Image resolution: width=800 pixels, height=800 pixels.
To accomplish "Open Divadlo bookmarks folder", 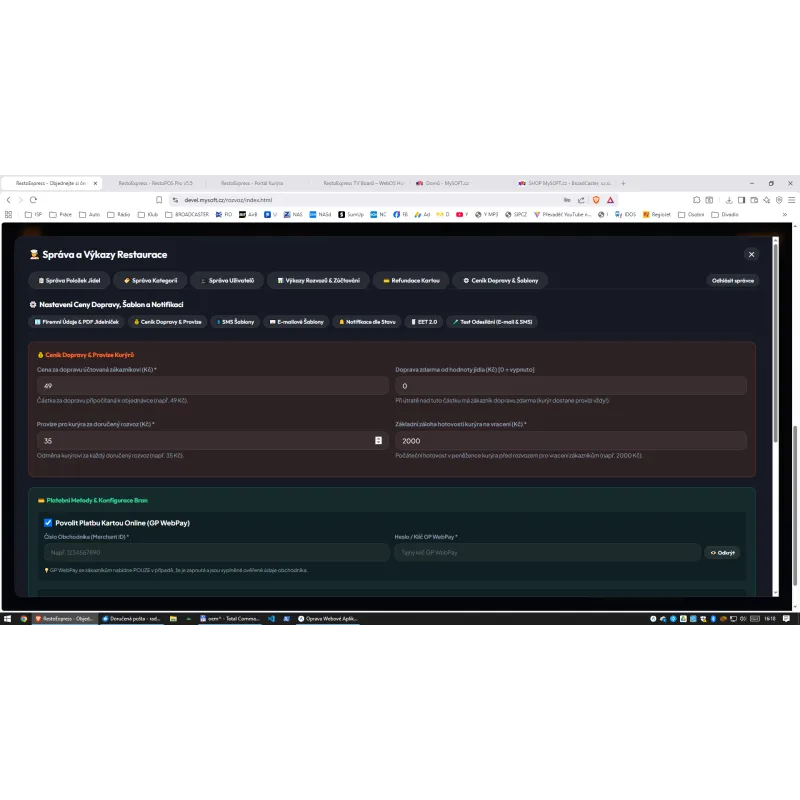I will (725, 214).
